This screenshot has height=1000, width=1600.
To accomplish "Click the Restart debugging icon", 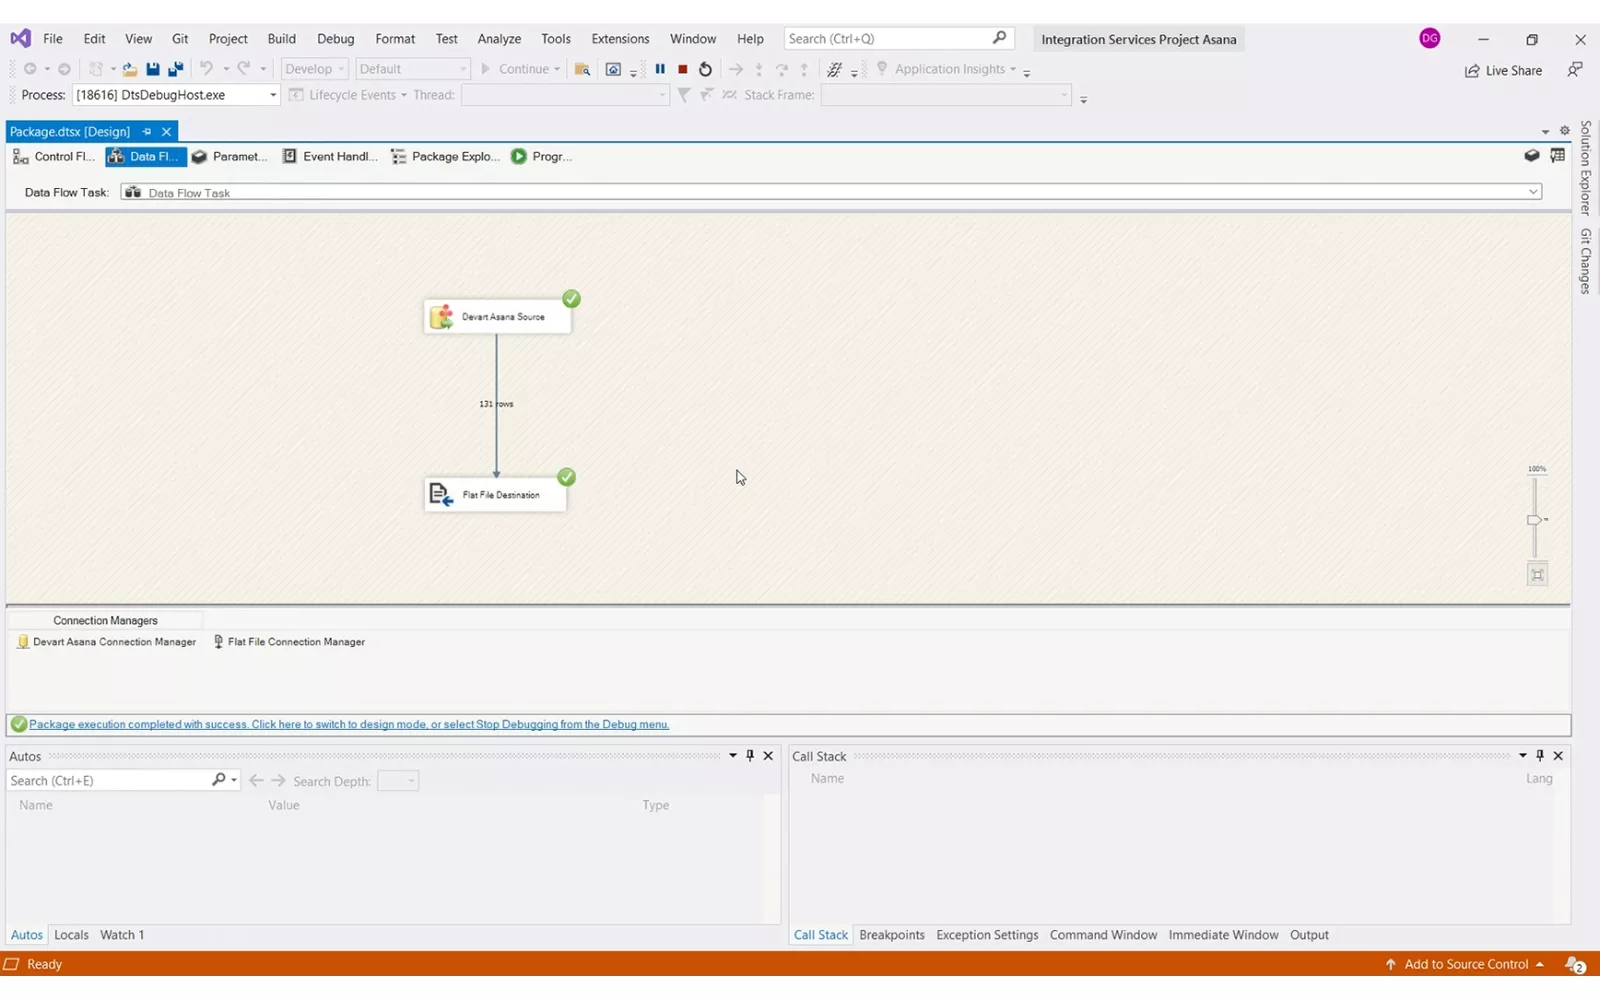I will click(705, 69).
